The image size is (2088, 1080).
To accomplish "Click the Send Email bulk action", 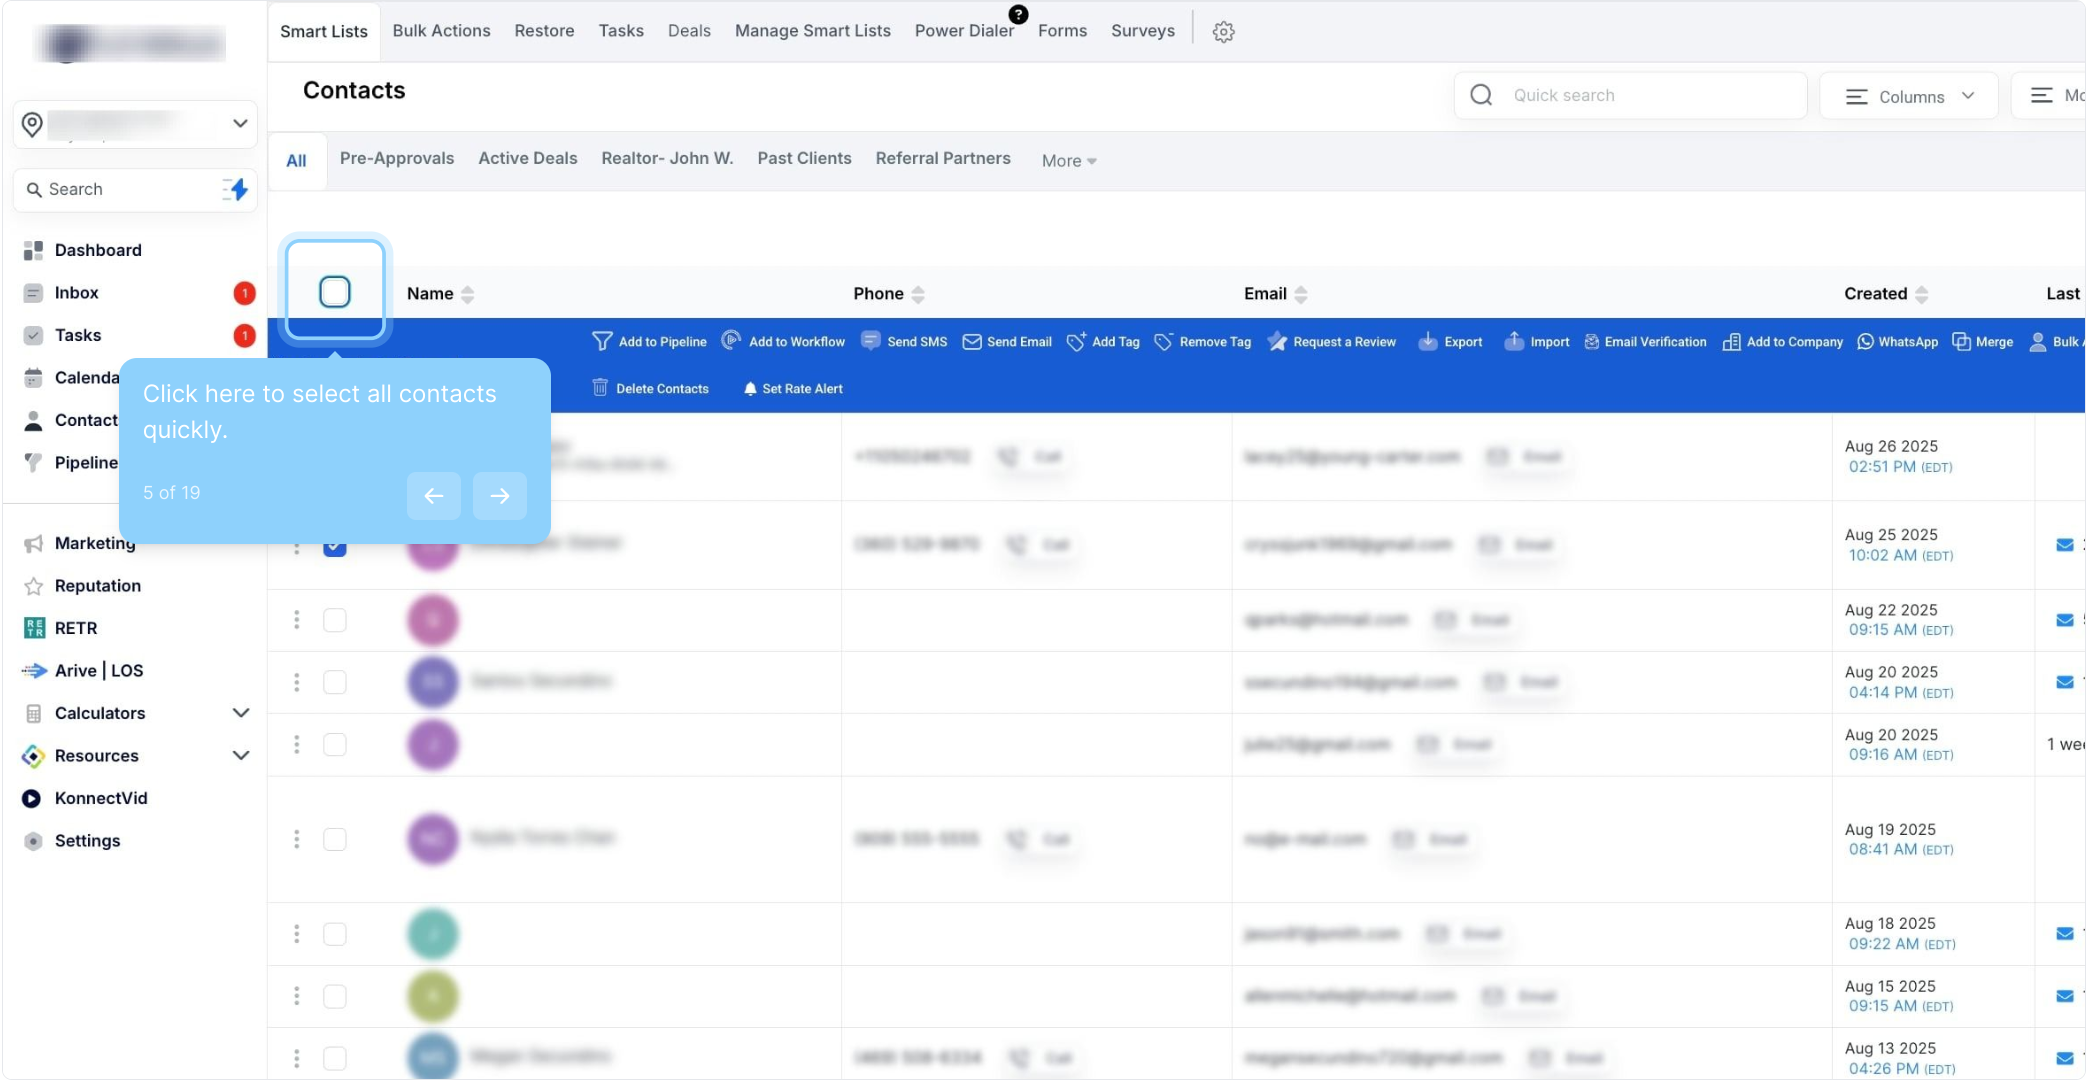I will [x=1007, y=342].
